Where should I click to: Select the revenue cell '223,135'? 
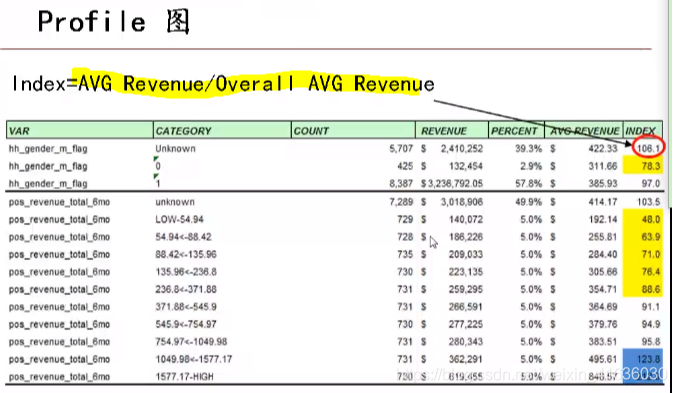click(466, 272)
